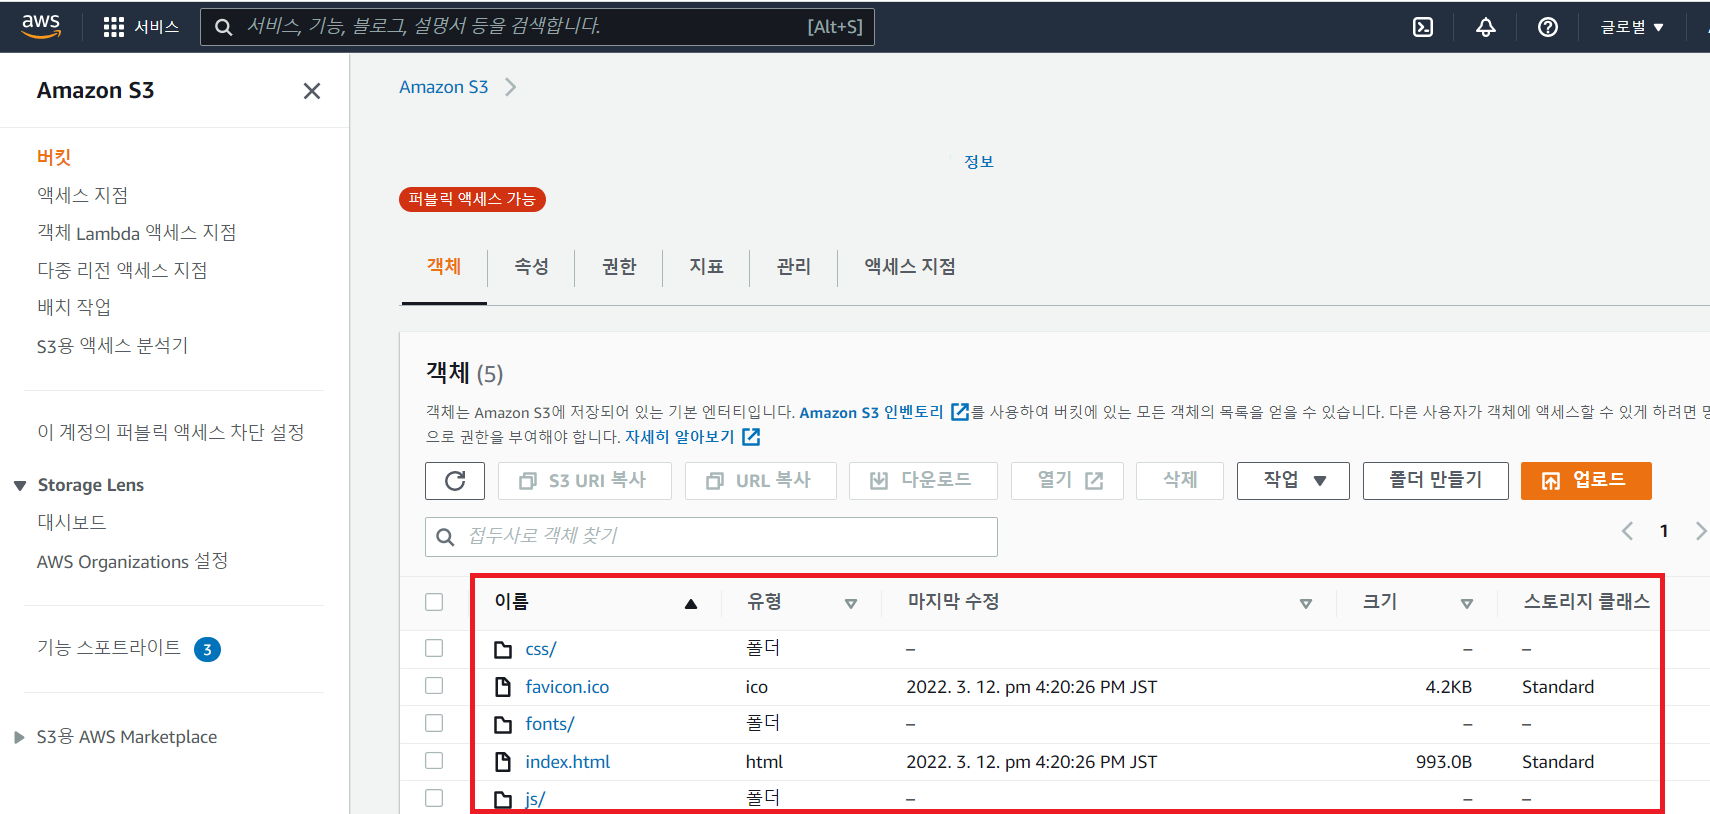
Task: Open S3용 액세스 분석기 in sidebar
Action: coord(113,346)
